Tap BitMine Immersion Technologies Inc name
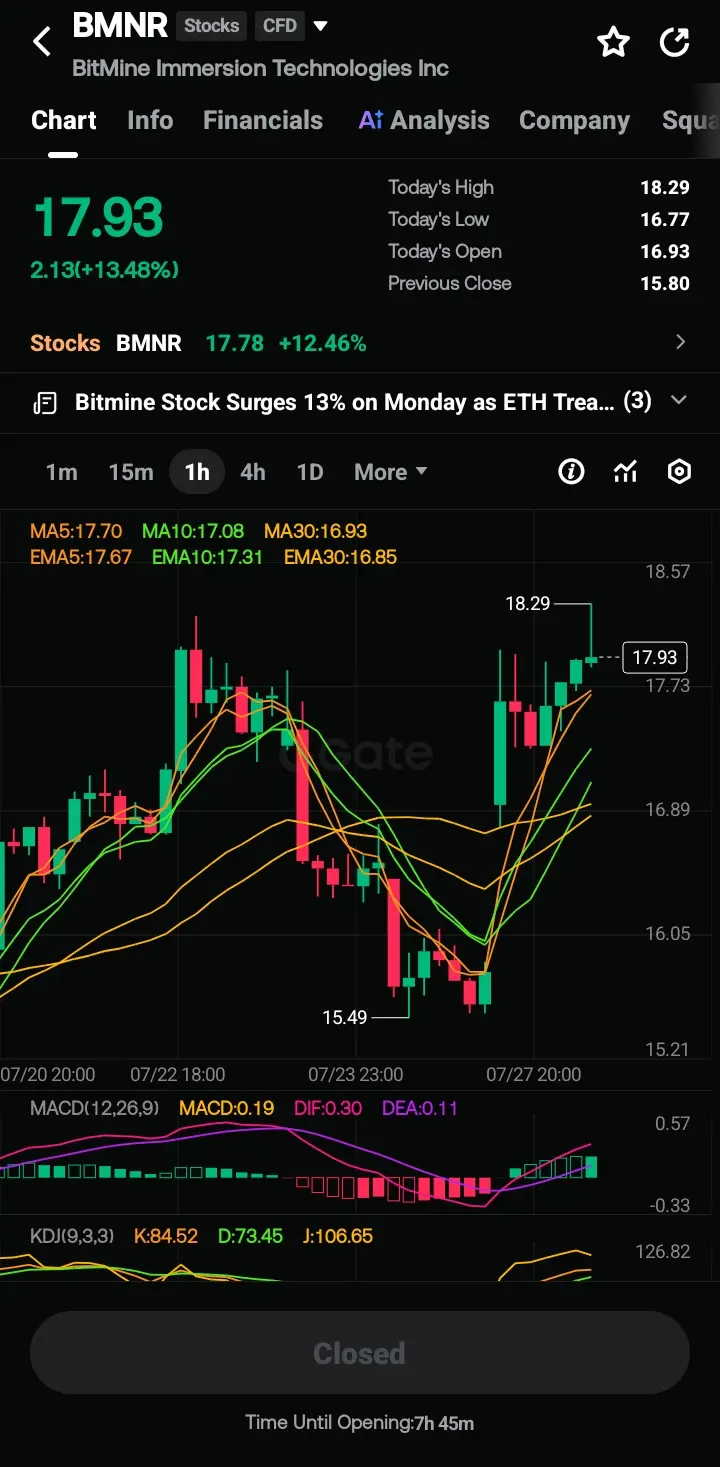This screenshot has height=1467, width=720. point(260,69)
